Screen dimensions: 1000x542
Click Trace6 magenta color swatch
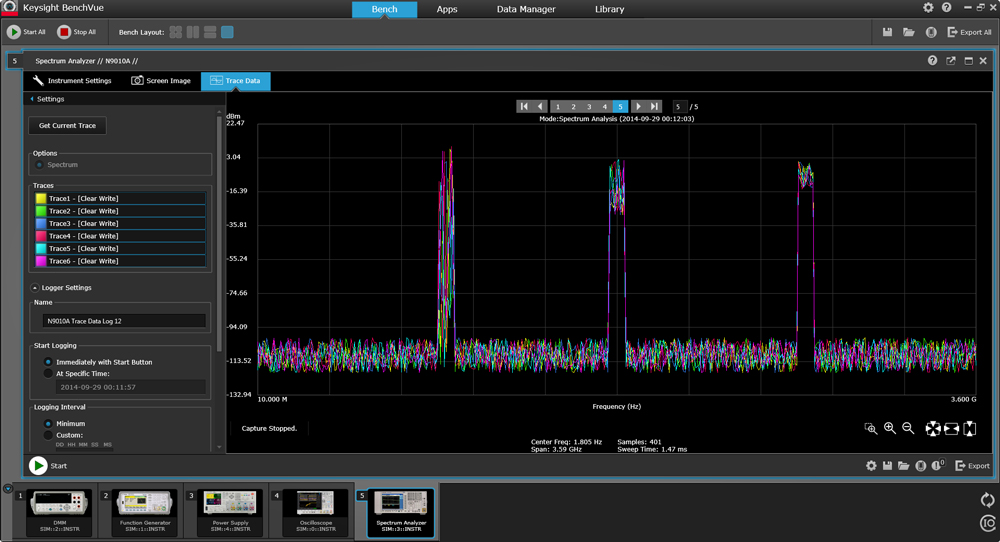[x=41, y=261]
